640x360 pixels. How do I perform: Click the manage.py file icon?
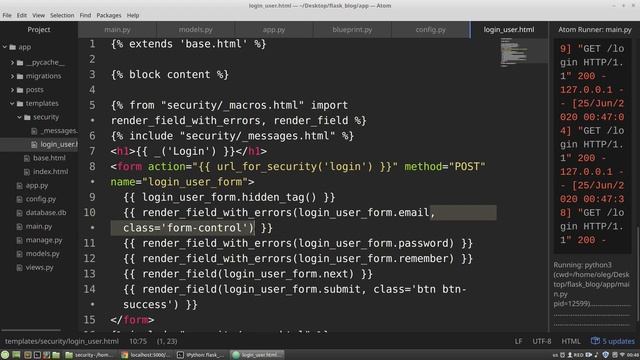tap(19, 240)
